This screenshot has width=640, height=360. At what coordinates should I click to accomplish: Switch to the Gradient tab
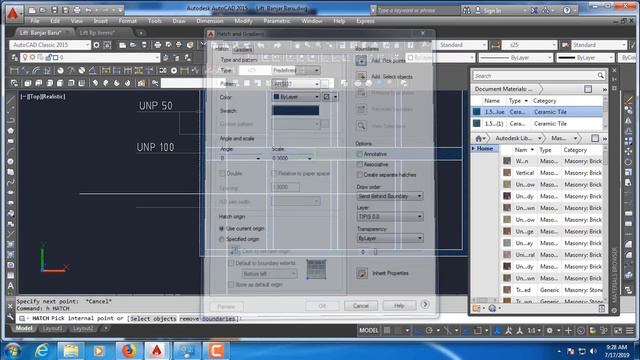point(243,50)
